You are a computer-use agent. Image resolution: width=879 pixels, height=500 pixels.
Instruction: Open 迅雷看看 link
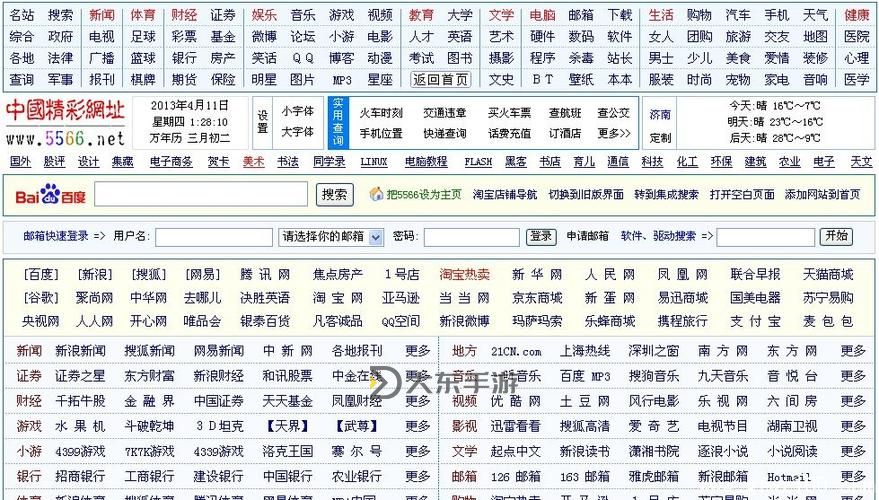pos(515,426)
